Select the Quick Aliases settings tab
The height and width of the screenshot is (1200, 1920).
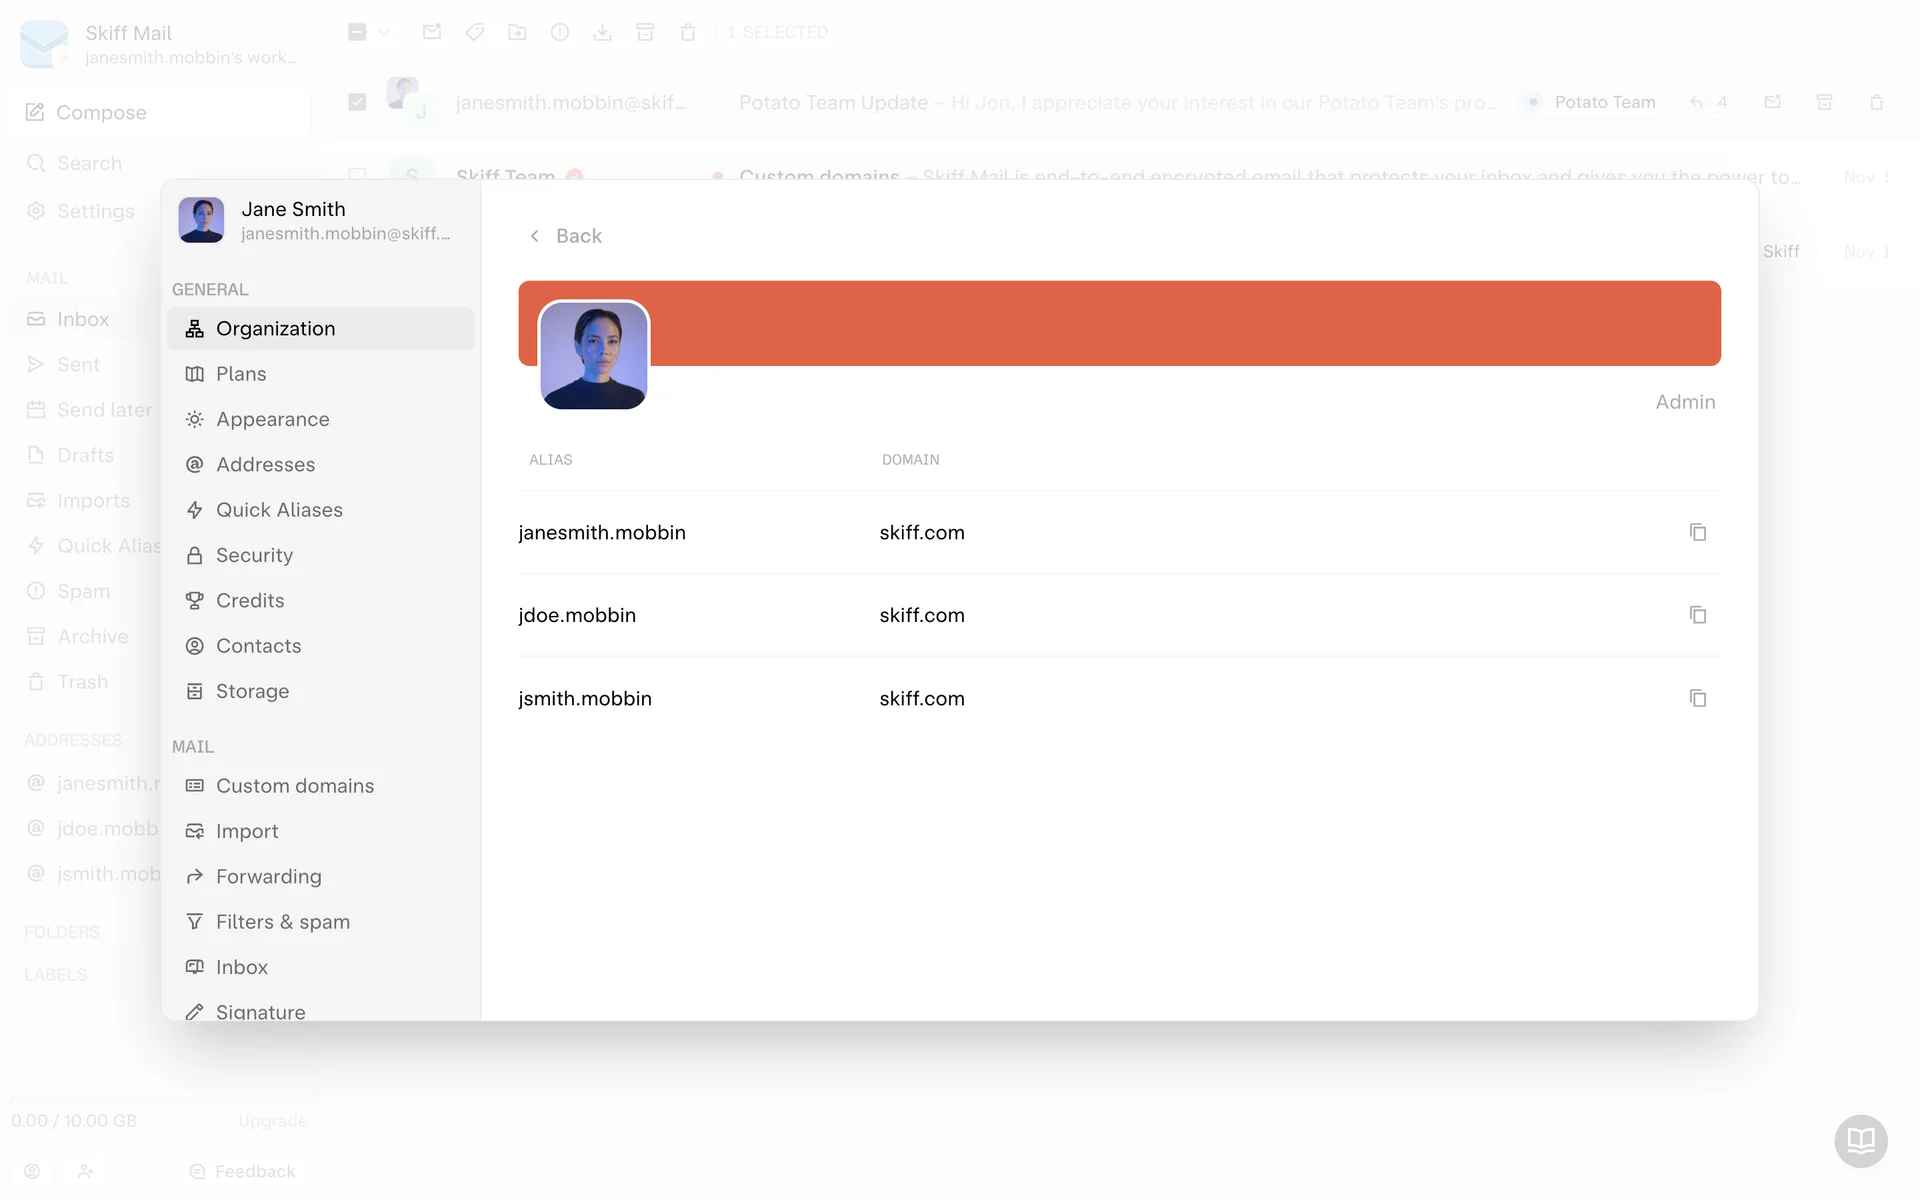tap(279, 510)
